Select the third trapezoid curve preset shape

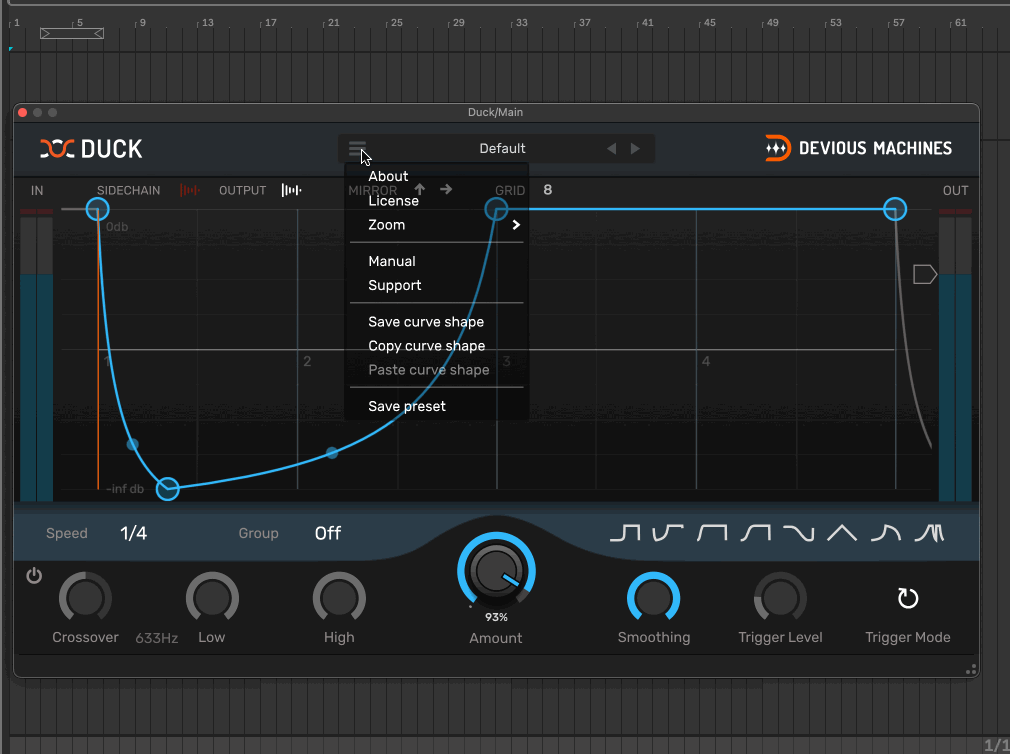tap(712, 533)
